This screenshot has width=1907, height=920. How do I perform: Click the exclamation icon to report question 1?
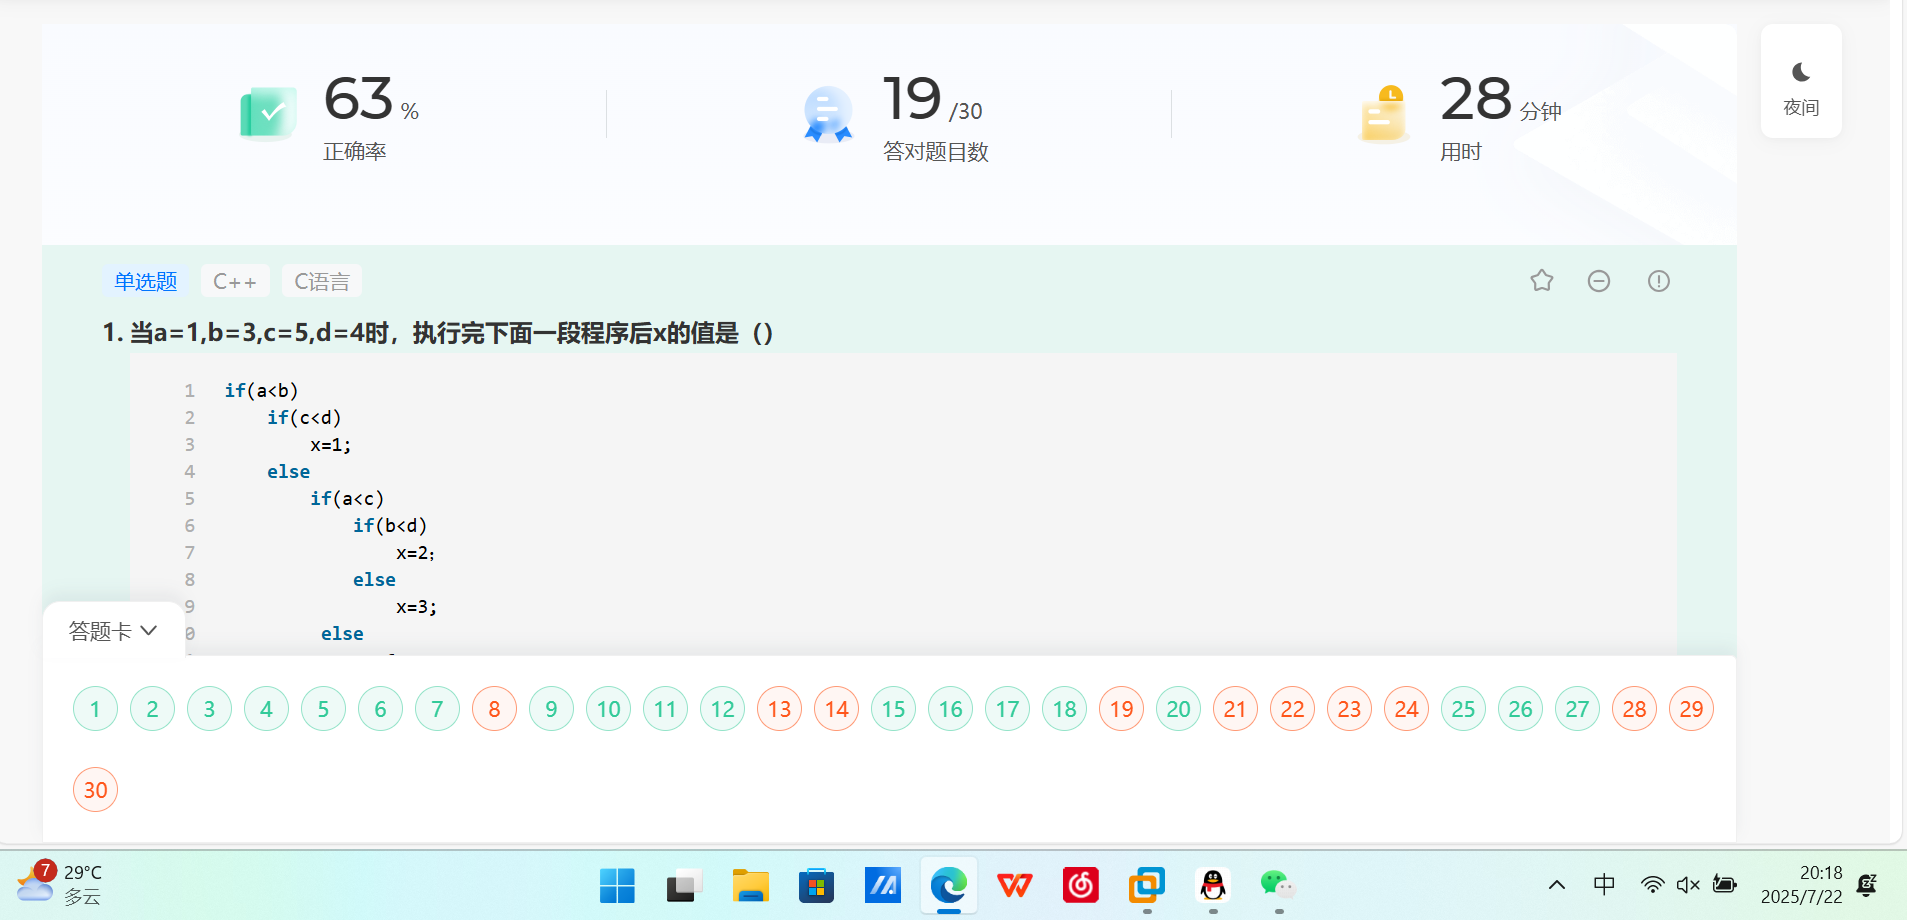(x=1658, y=281)
